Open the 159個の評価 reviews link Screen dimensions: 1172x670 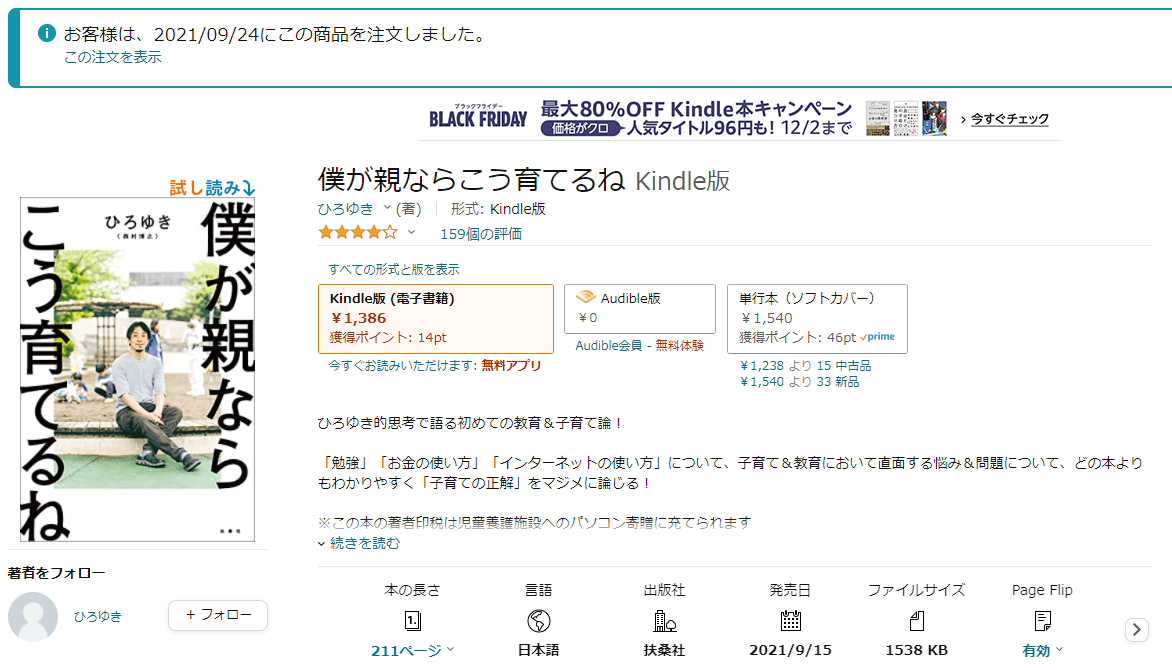(481, 234)
